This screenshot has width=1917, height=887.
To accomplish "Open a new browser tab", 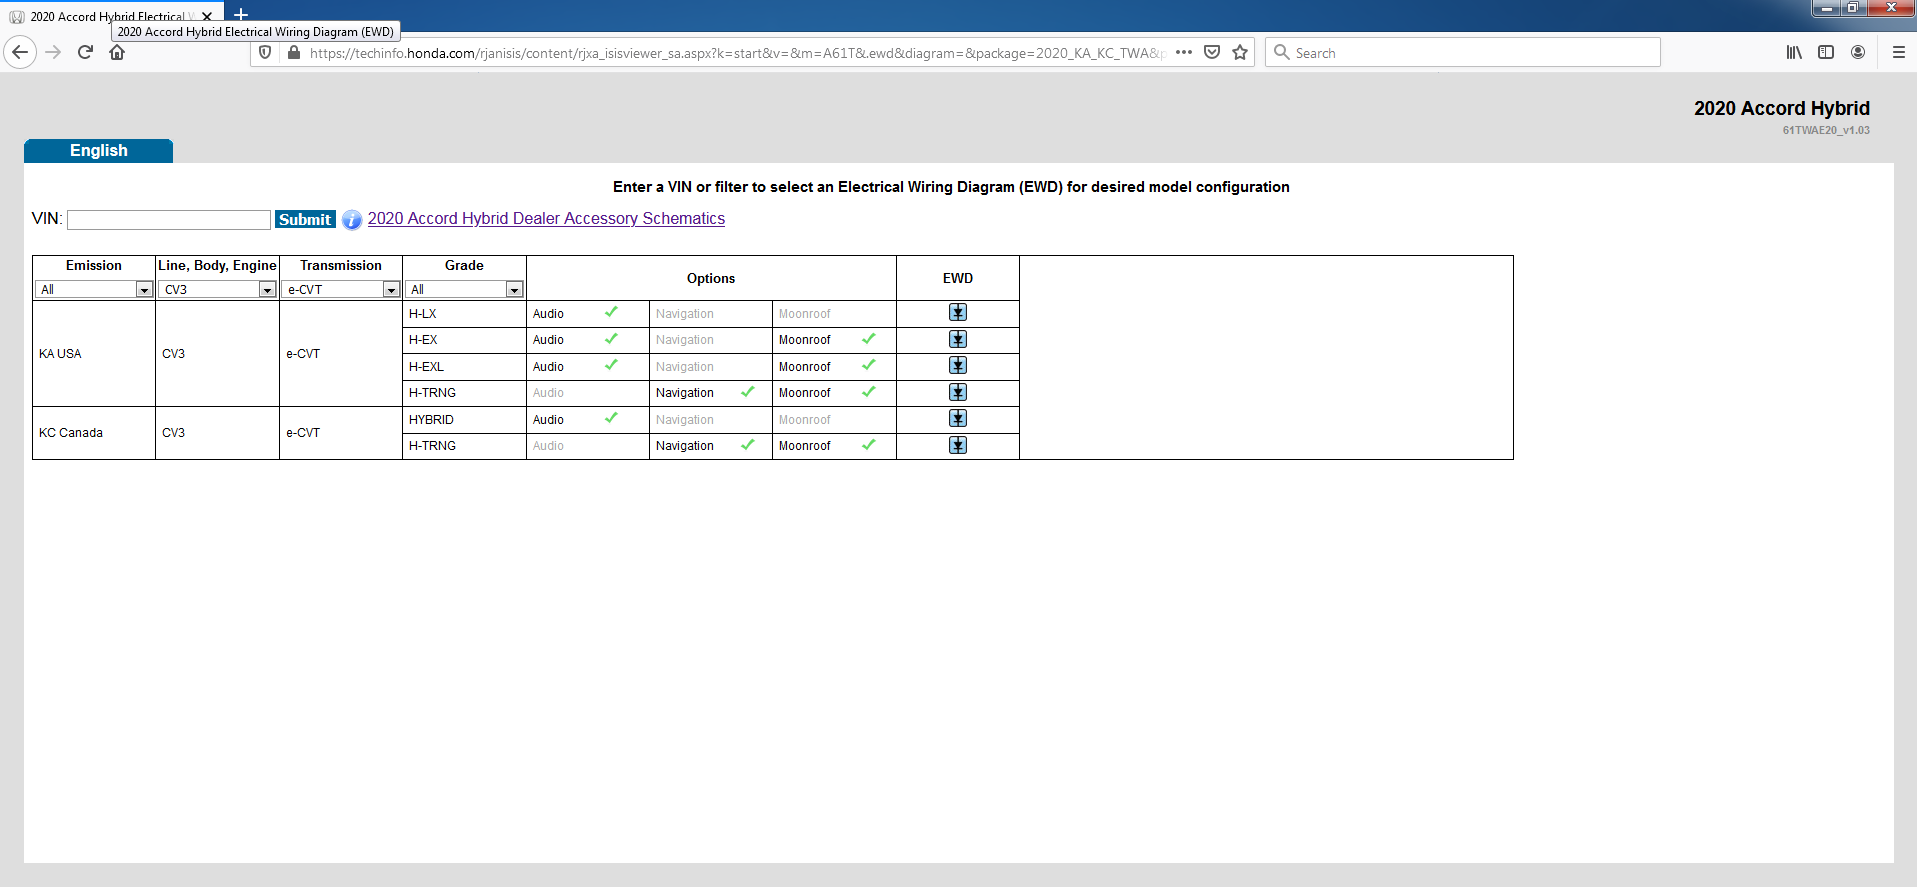I will coord(241,15).
